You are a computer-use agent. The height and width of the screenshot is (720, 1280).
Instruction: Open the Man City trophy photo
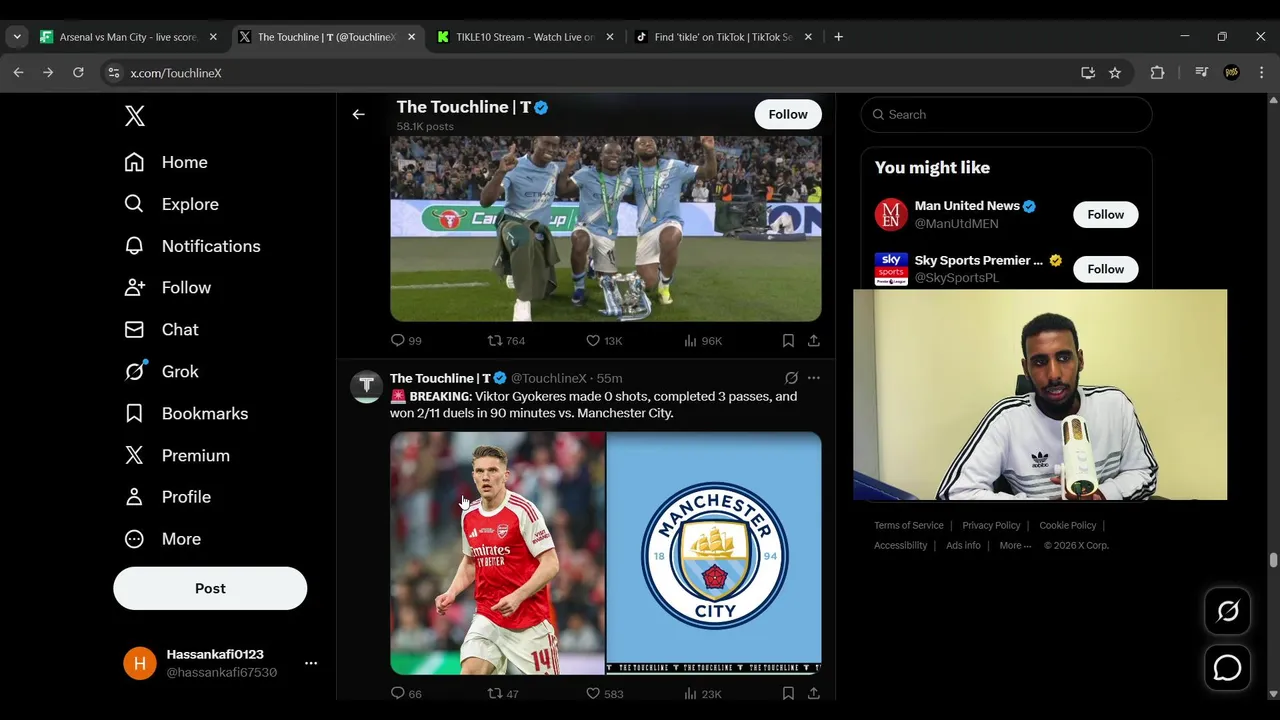pyautogui.click(x=606, y=228)
